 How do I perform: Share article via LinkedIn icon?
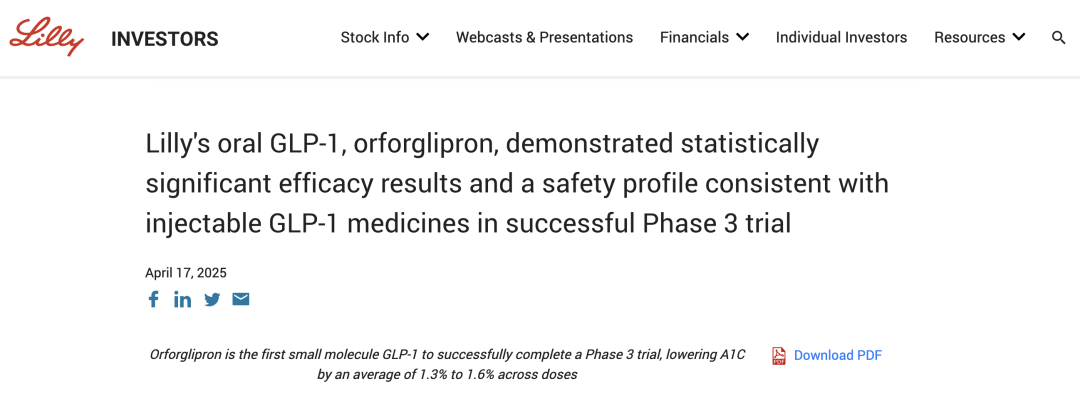[183, 299]
